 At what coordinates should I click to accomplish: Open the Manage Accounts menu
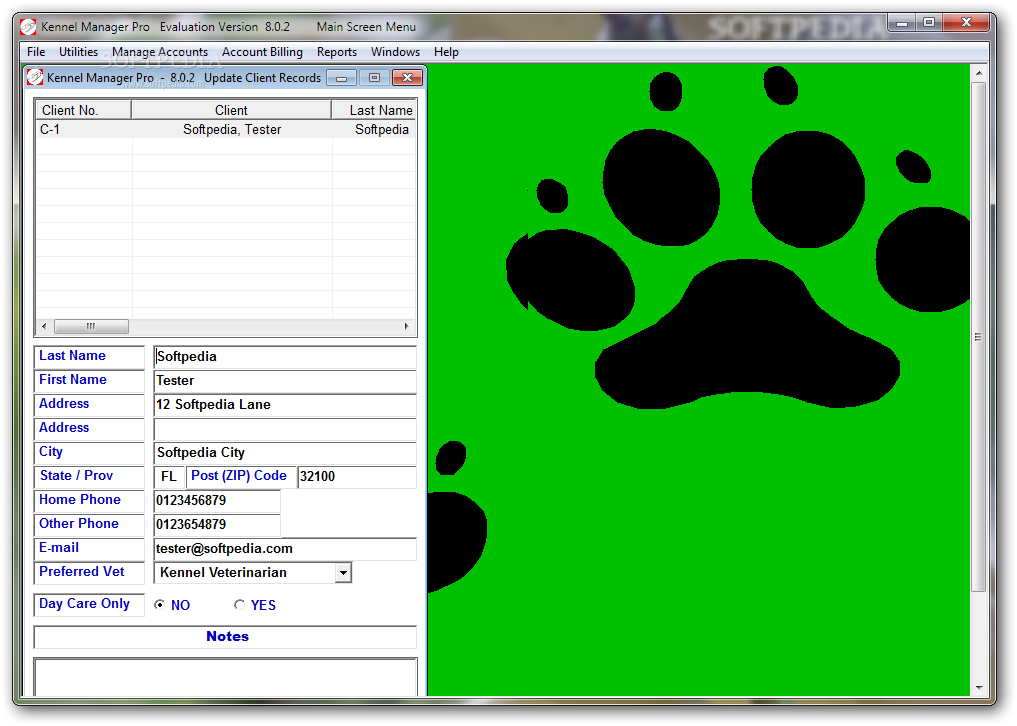(160, 52)
